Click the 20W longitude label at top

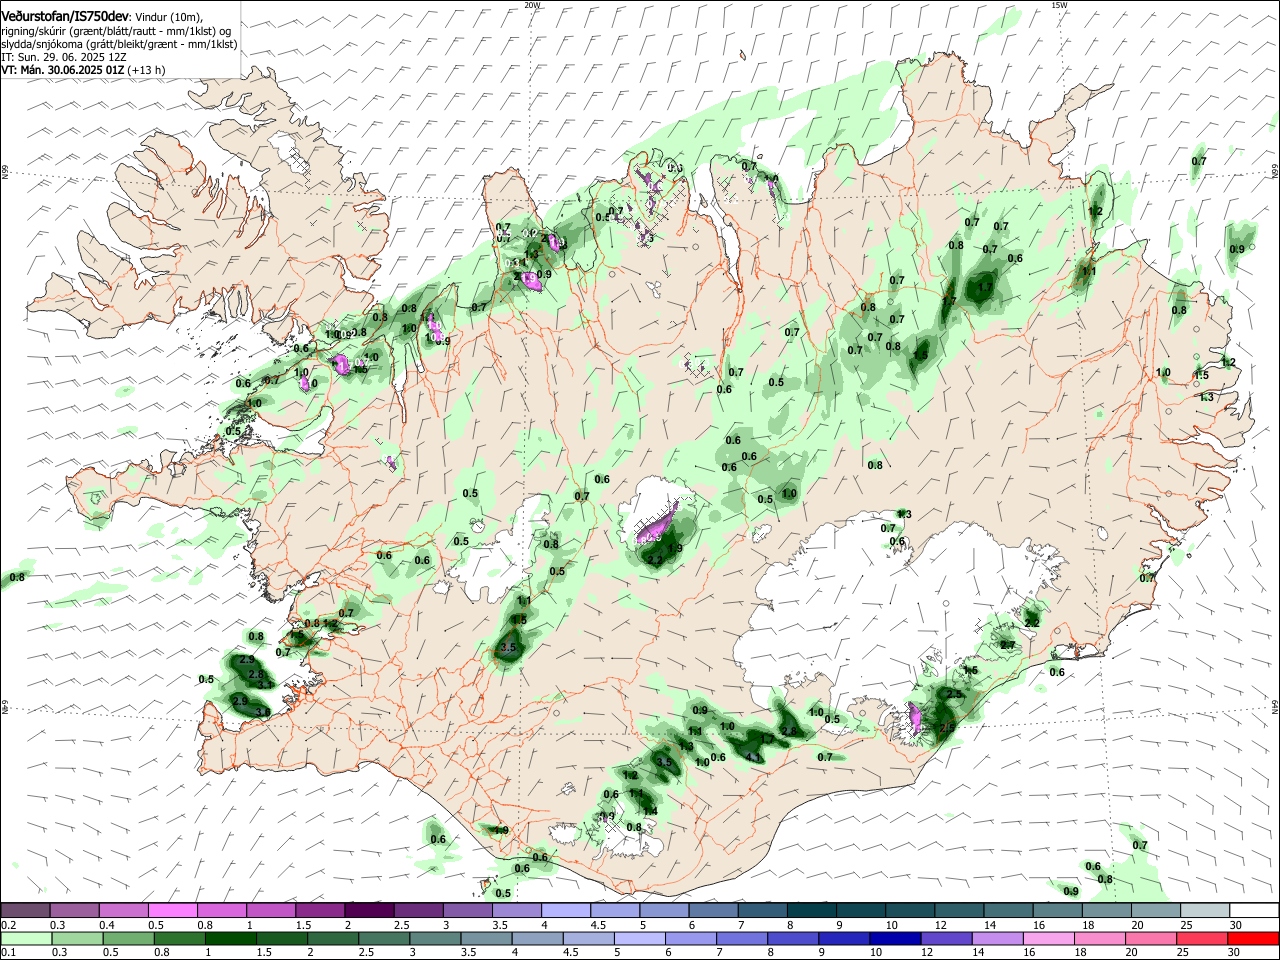coord(532,5)
